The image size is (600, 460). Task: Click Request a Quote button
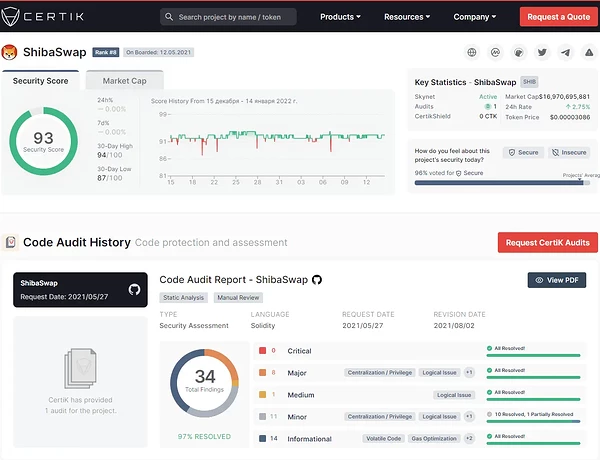point(558,17)
